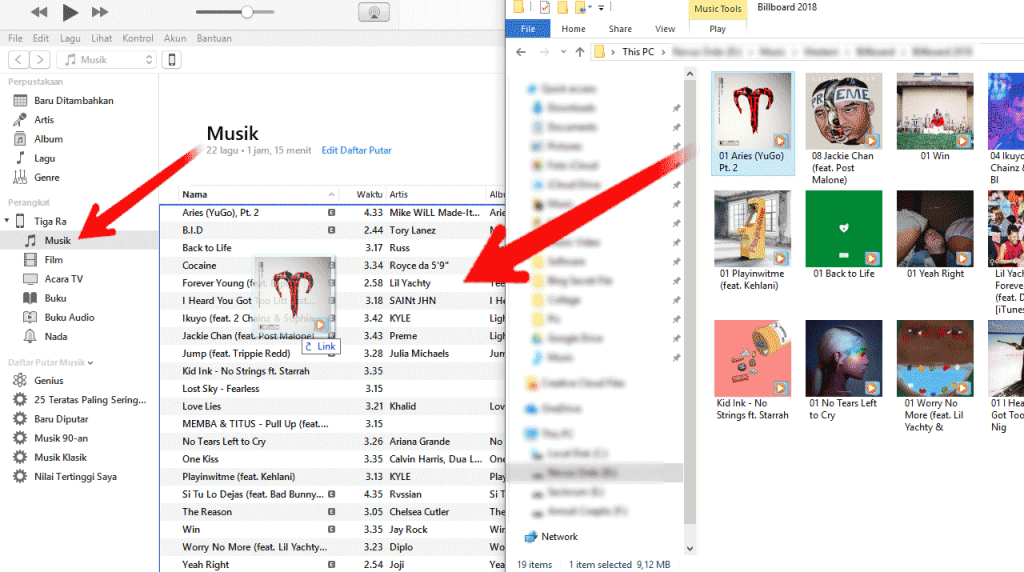1024x572 pixels.
Task: Open the Kontrol menu in iTunes
Action: click(138, 39)
